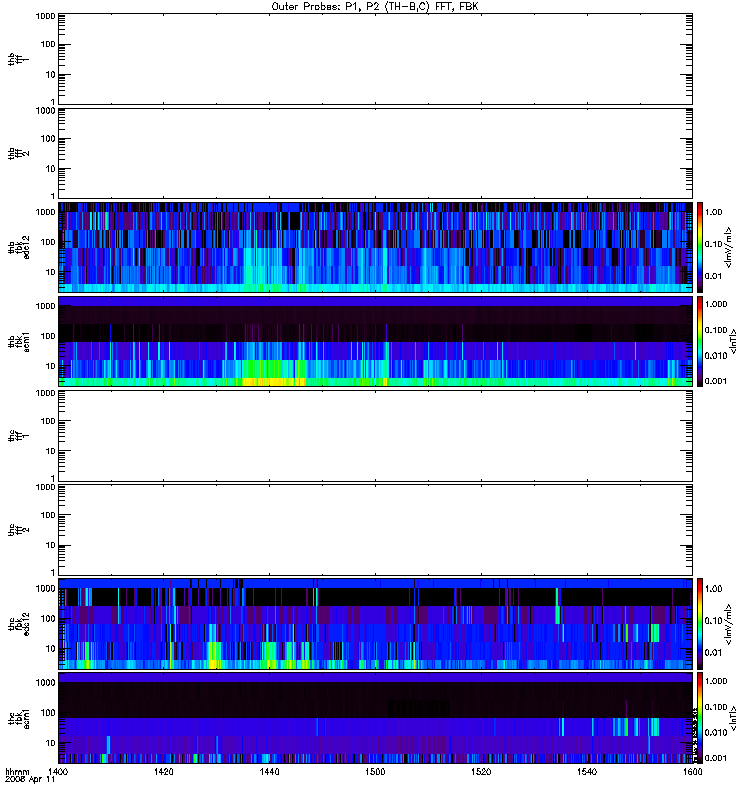Click the 1540 time tick label

(x=587, y=771)
